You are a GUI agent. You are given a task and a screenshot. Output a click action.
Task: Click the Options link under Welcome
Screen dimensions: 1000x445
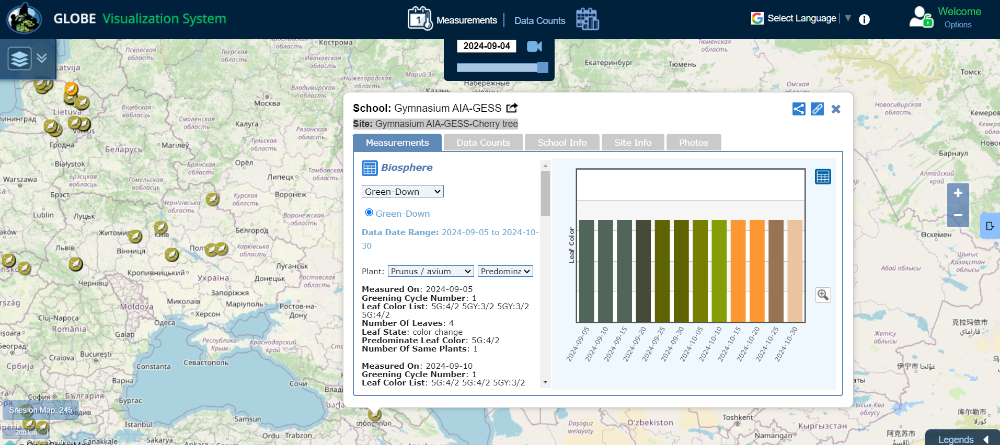click(x=957, y=25)
